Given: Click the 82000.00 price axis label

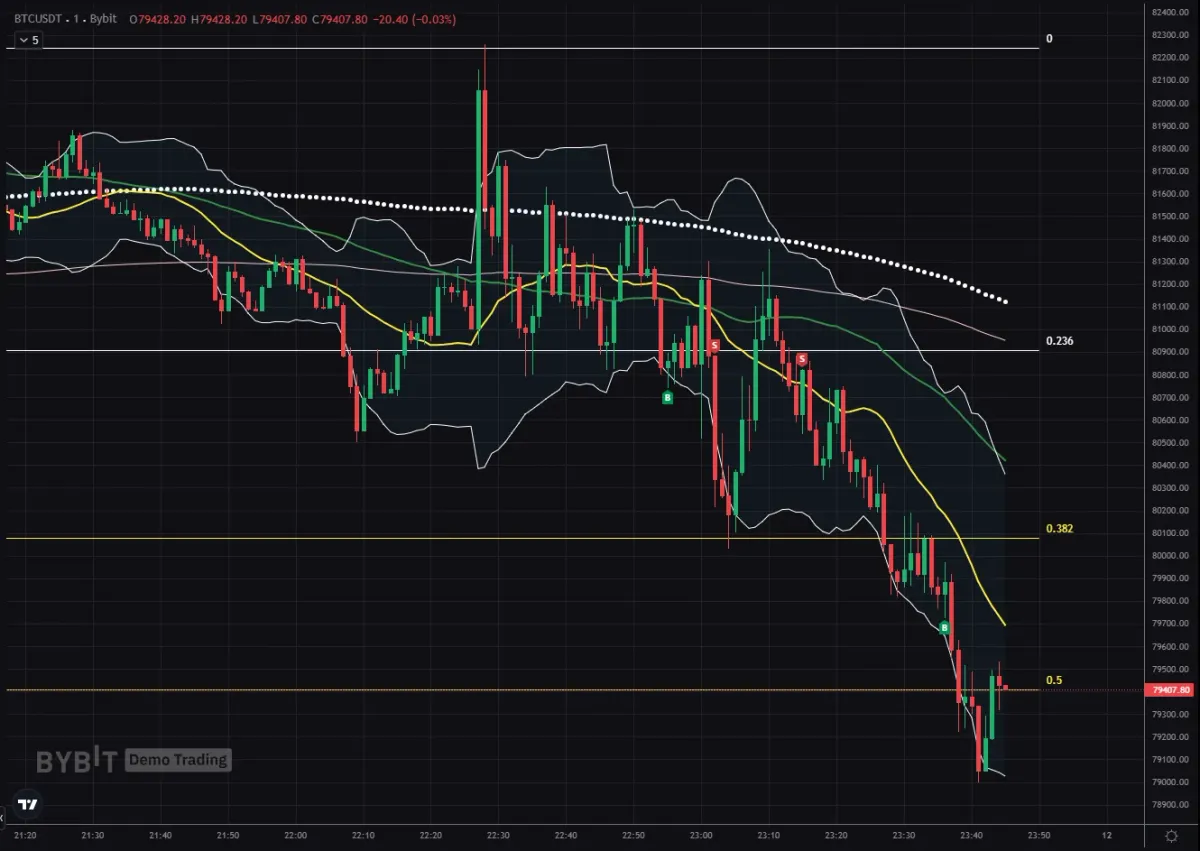Looking at the screenshot, I should click(x=1169, y=103).
